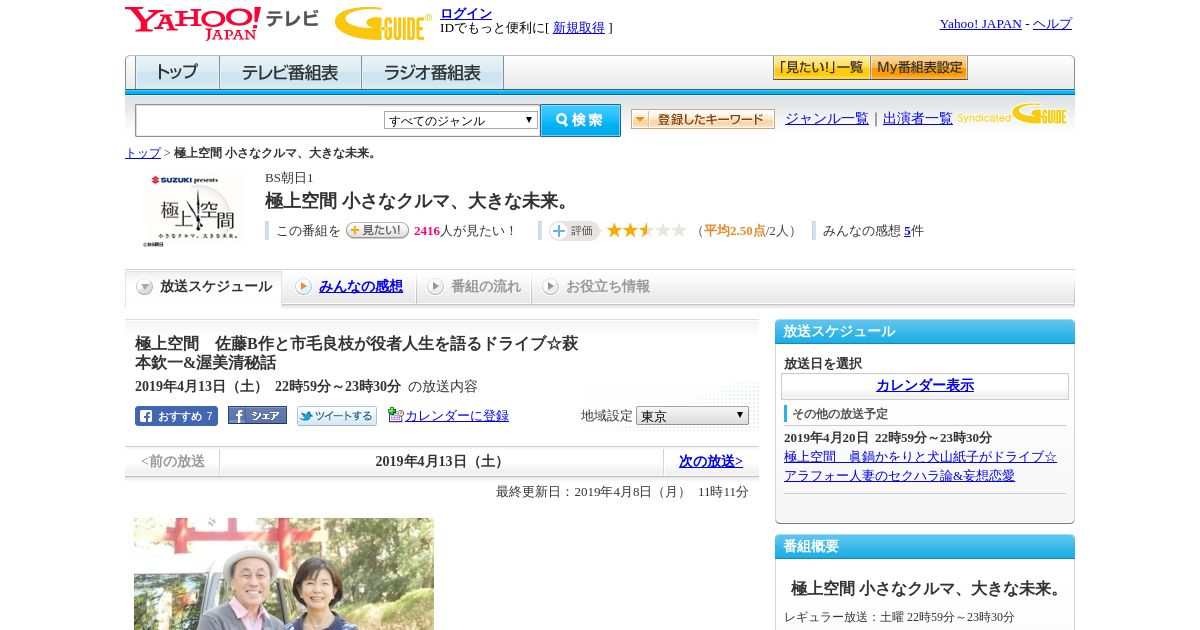The image size is (1200, 630).
Task: Open the 新規取得 registration link
Action: [579, 28]
